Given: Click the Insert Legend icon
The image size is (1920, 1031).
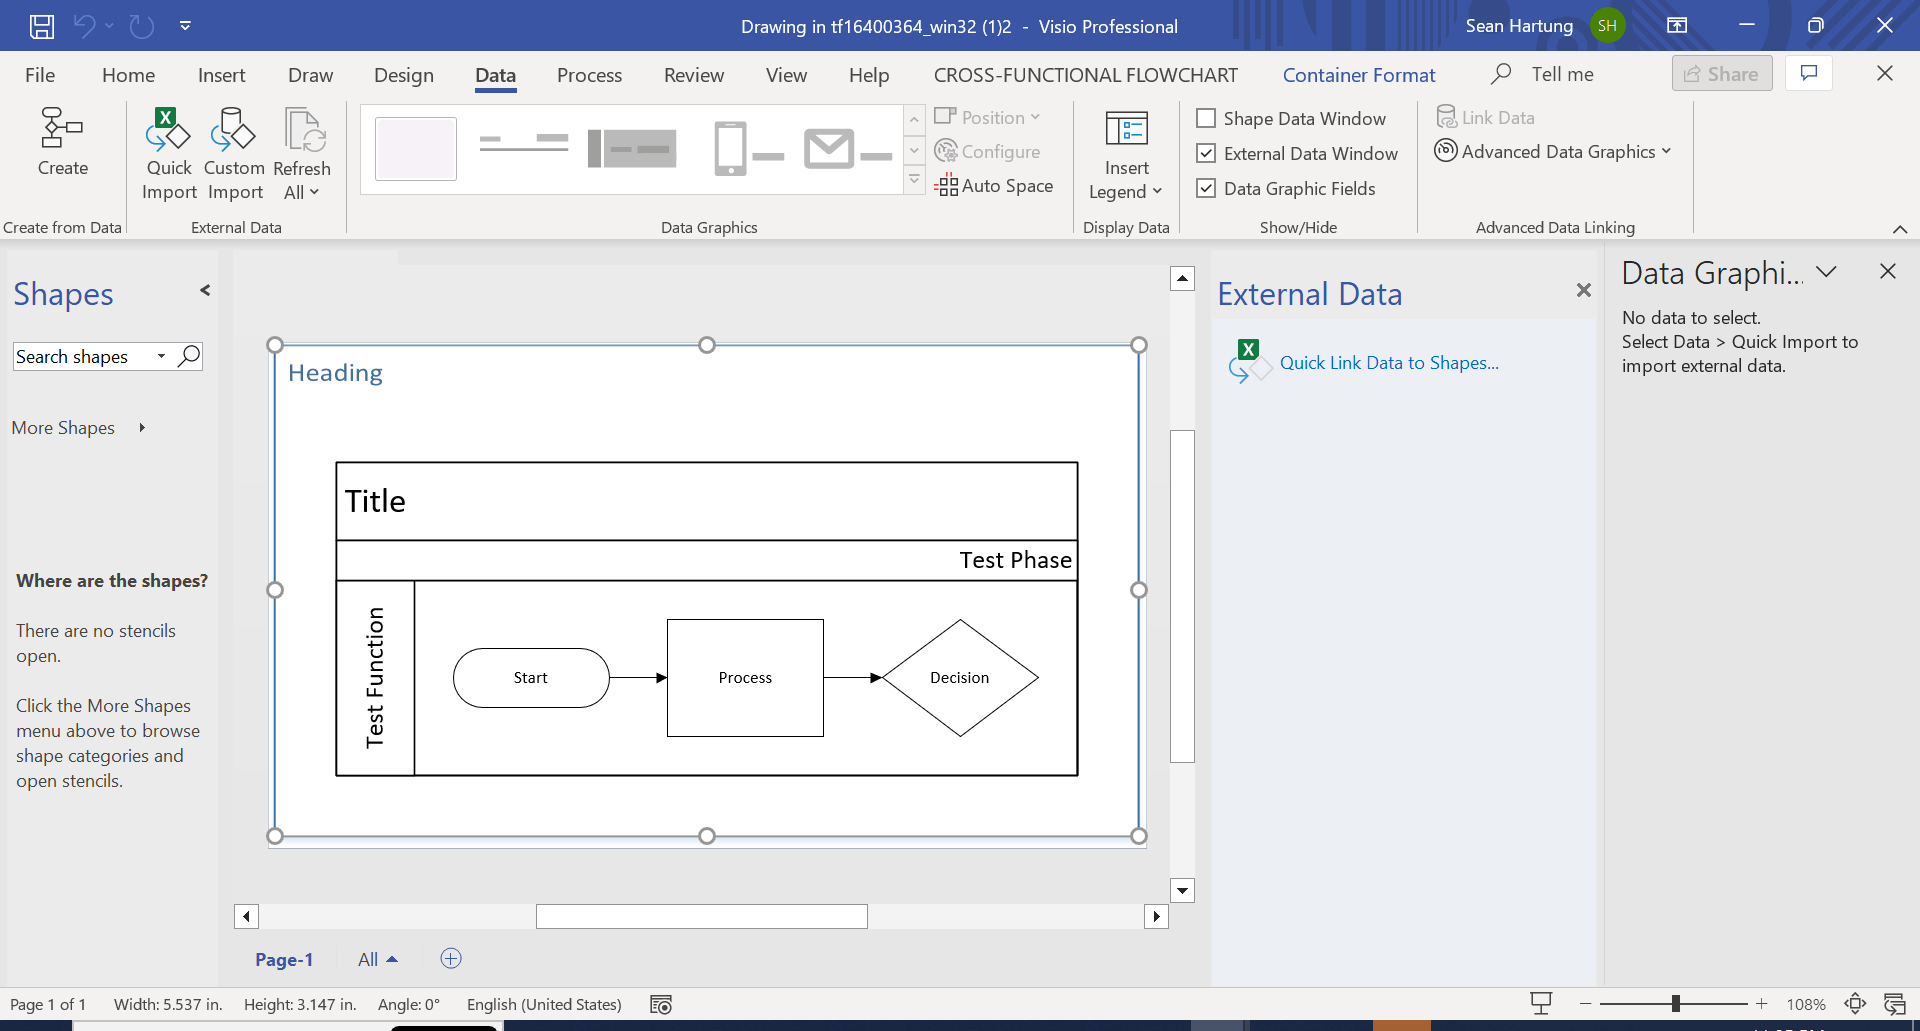Looking at the screenshot, I should (1126, 129).
